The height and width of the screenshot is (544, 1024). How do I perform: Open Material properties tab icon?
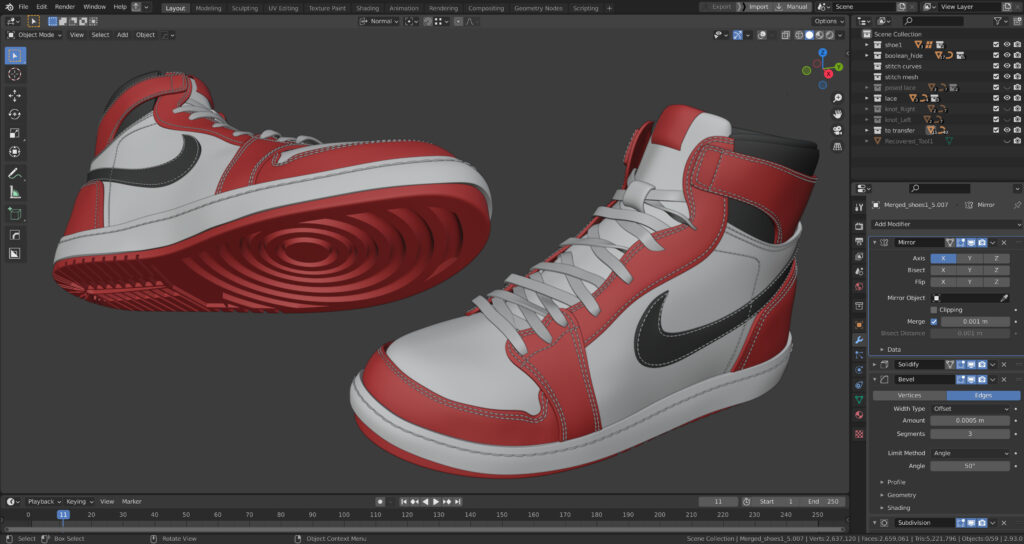point(859,415)
